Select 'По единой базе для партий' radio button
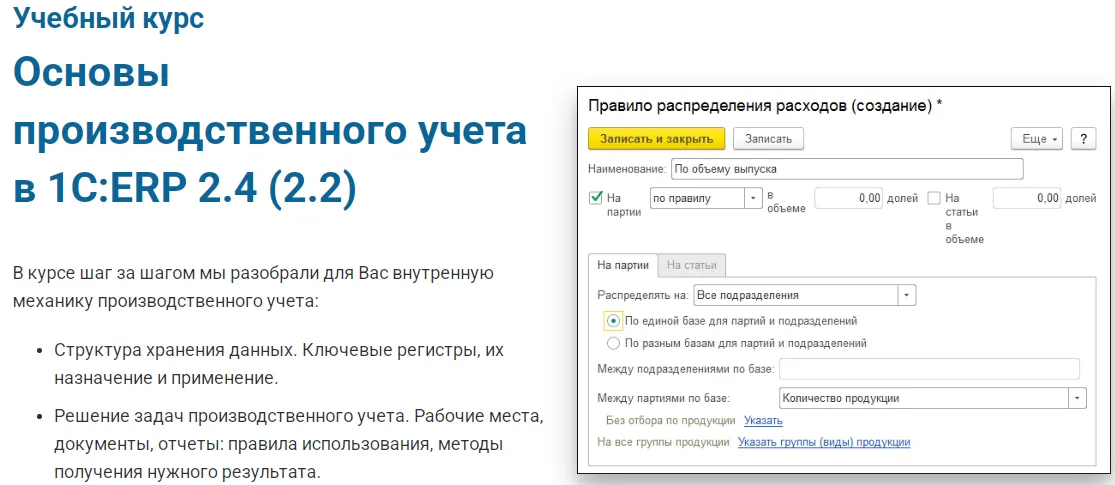This screenshot has height=485, width=1115. pos(614,321)
